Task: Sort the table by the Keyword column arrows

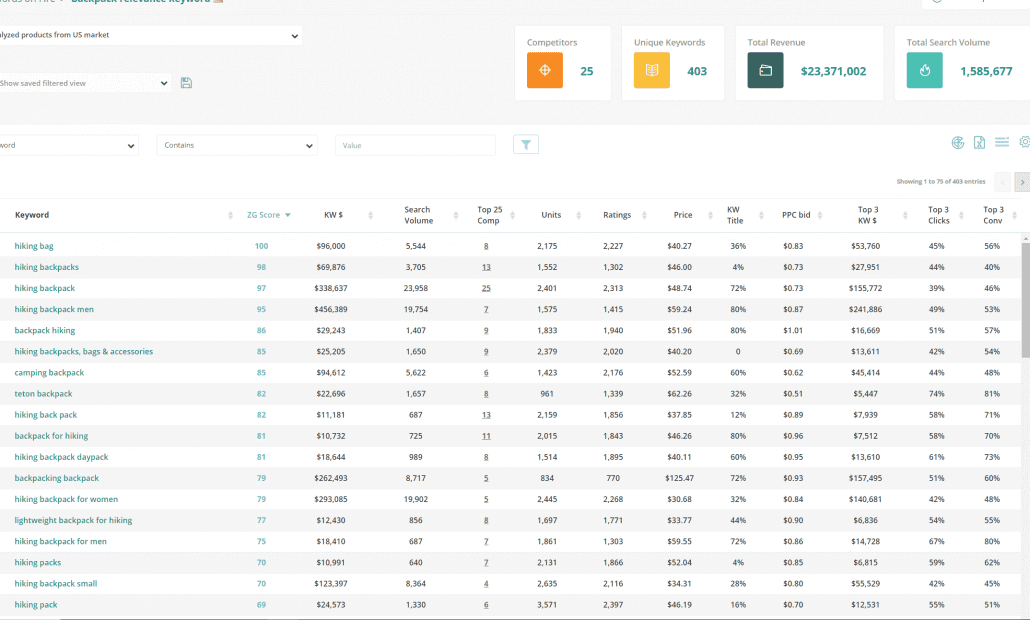Action: point(230,215)
